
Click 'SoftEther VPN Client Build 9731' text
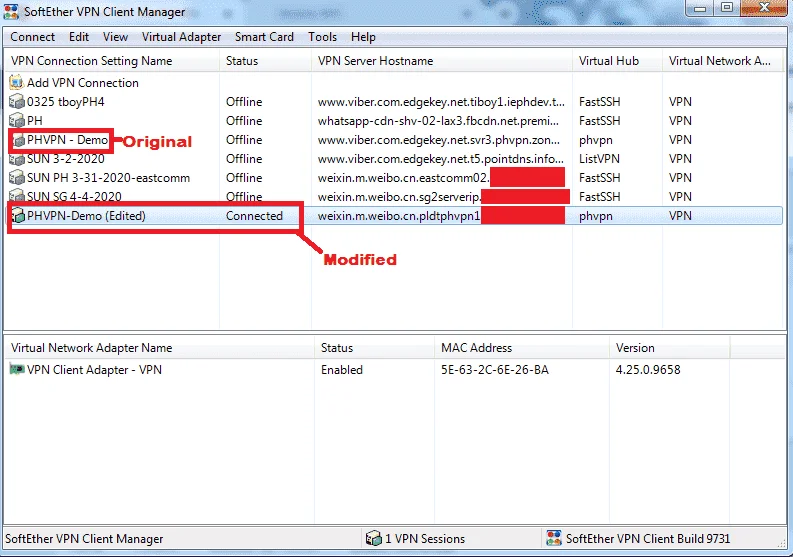click(x=648, y=539)
